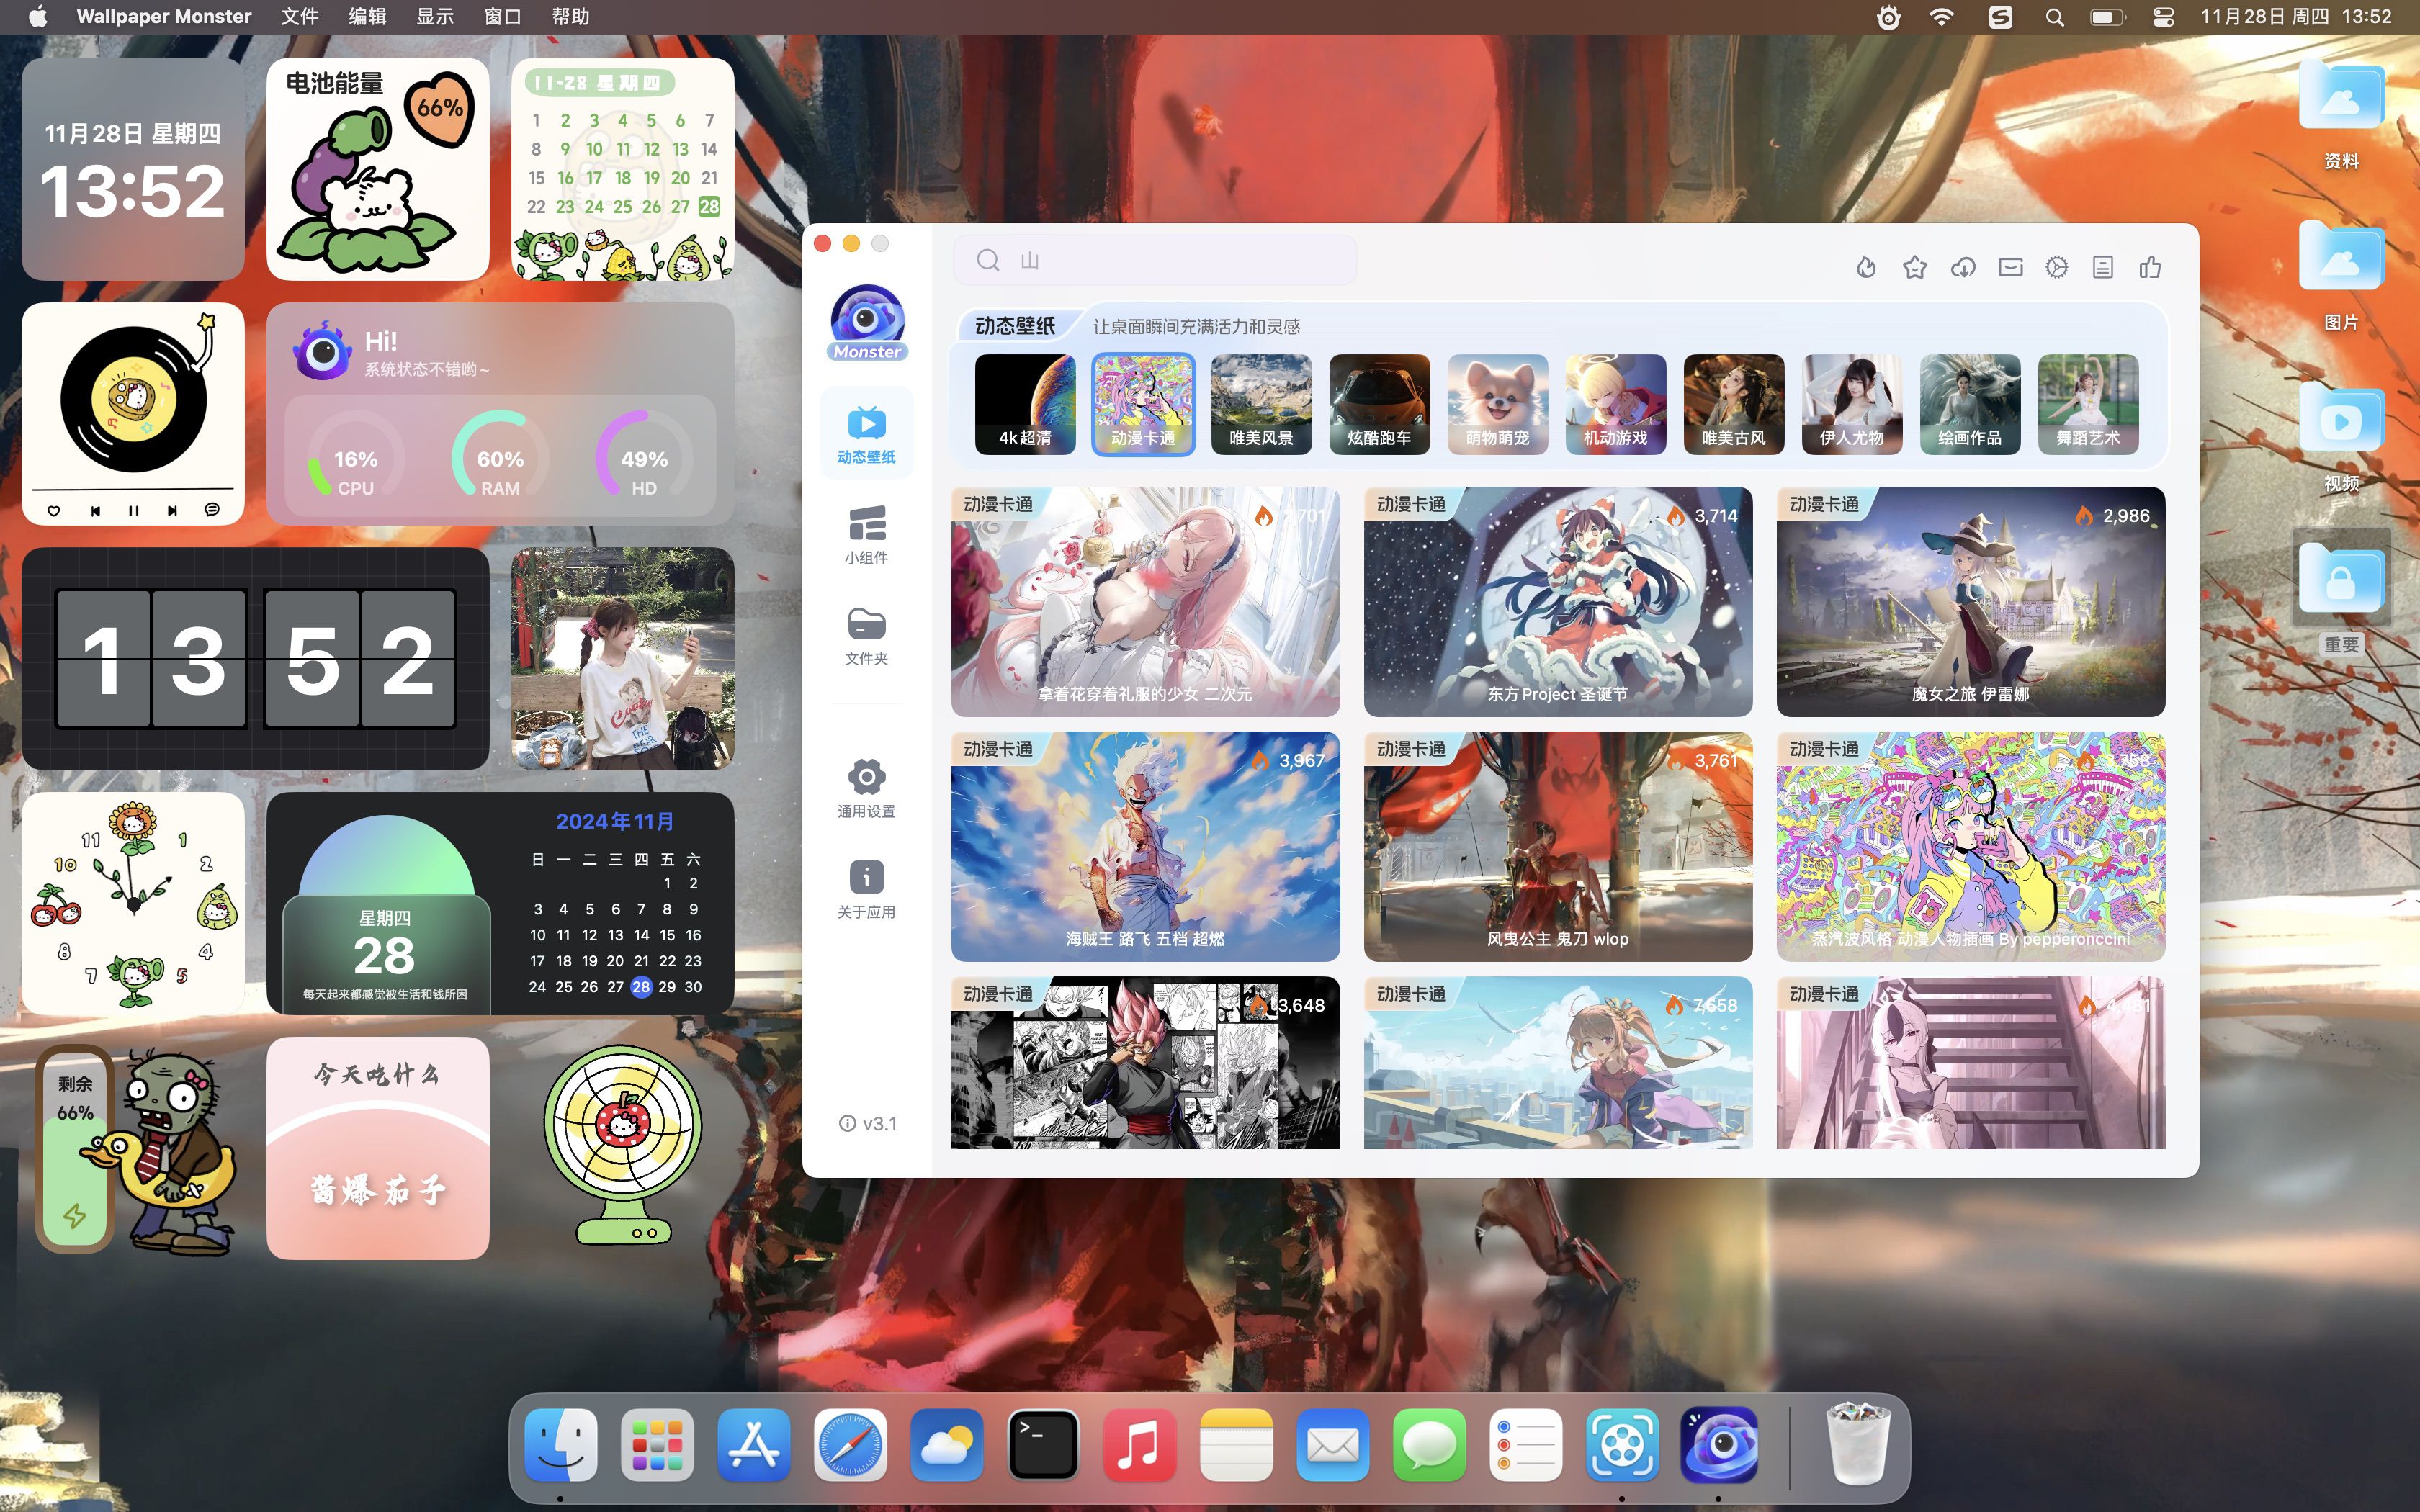
Task: Skip to previous track in music widget
Action: click(x=95, y=510)
